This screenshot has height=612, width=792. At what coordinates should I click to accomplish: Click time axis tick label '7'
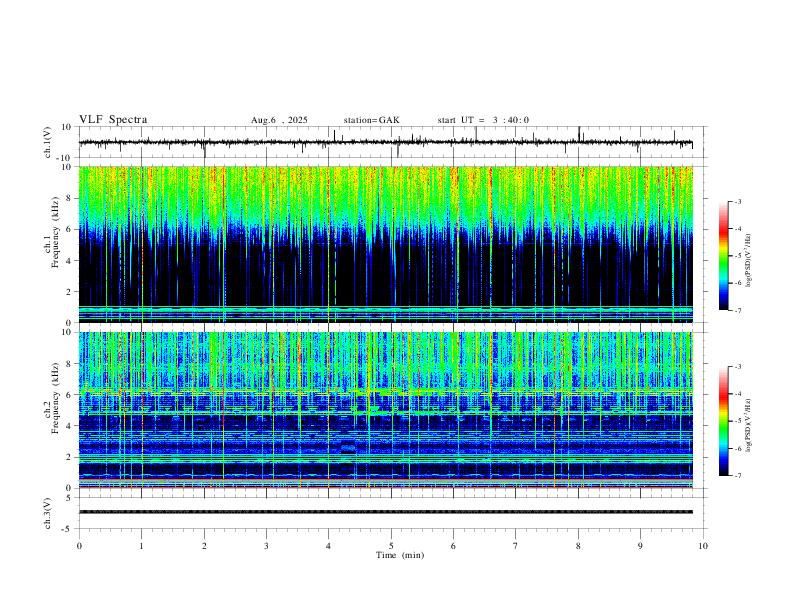click(516, 546)
